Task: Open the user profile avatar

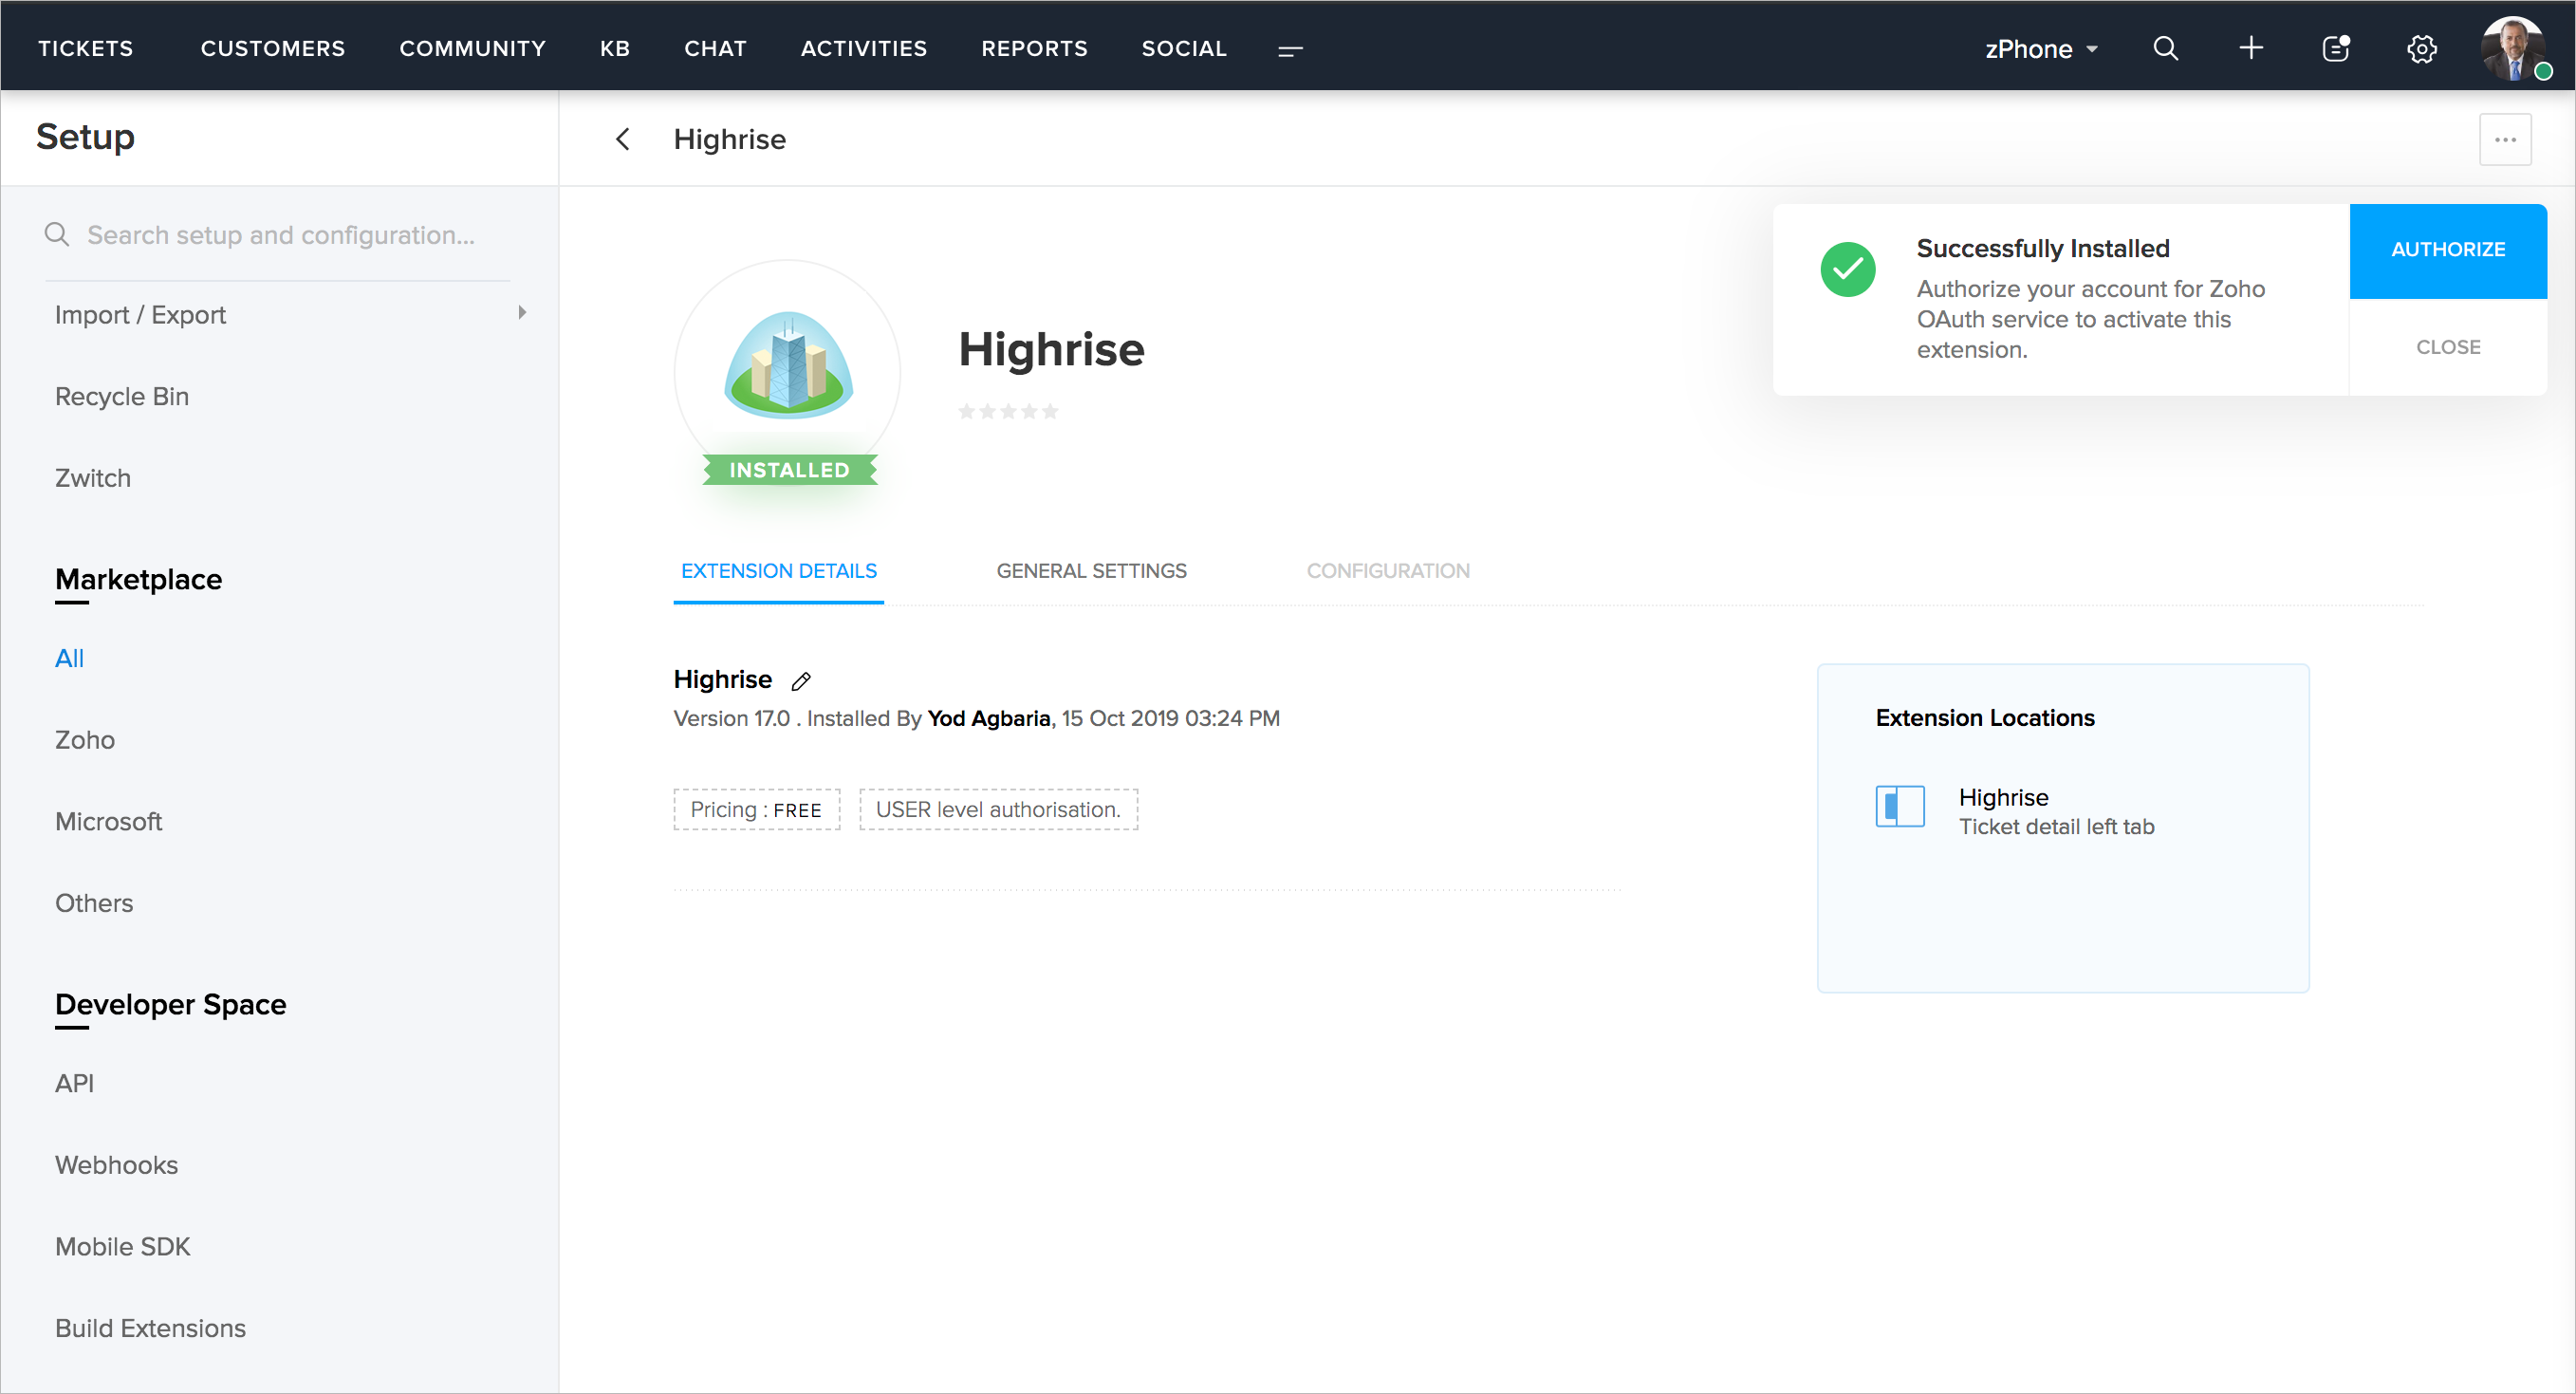Action: pyautogui.click(x=2513, y=48)
